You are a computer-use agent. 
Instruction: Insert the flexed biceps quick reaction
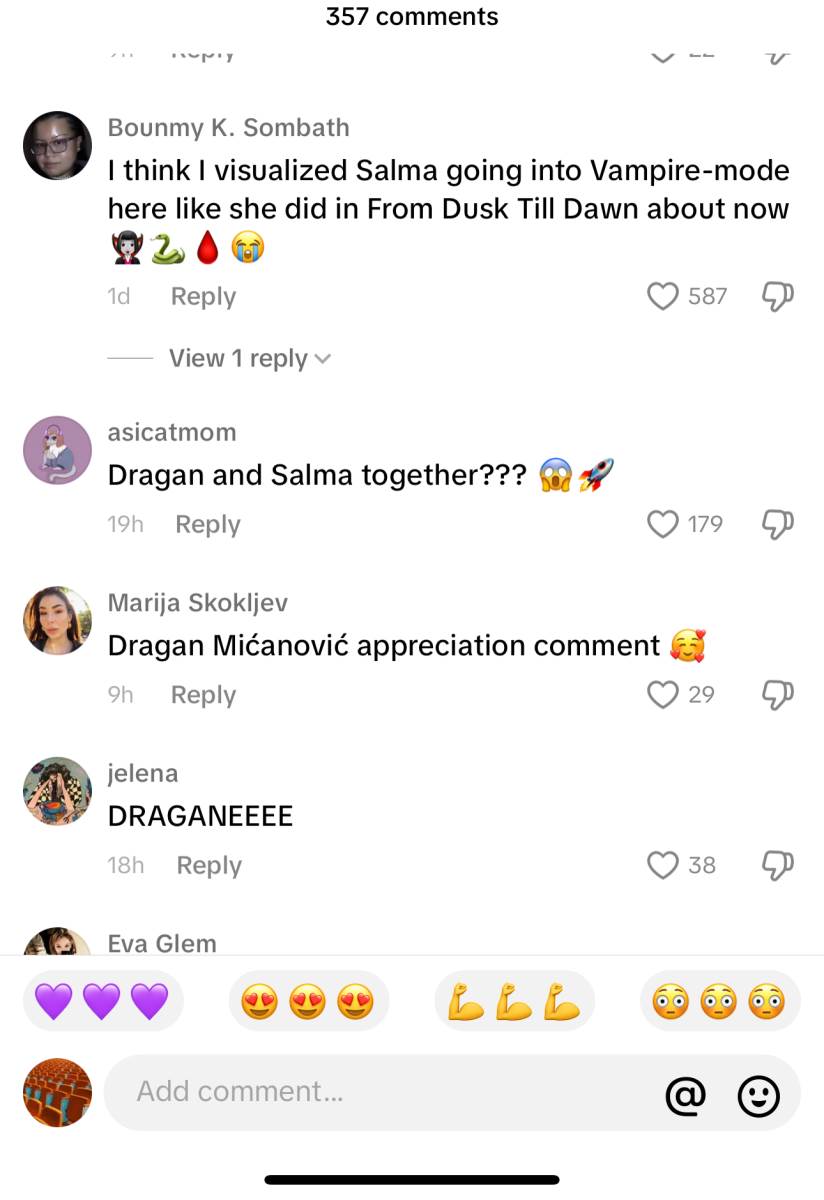(x=514, y=1001)
